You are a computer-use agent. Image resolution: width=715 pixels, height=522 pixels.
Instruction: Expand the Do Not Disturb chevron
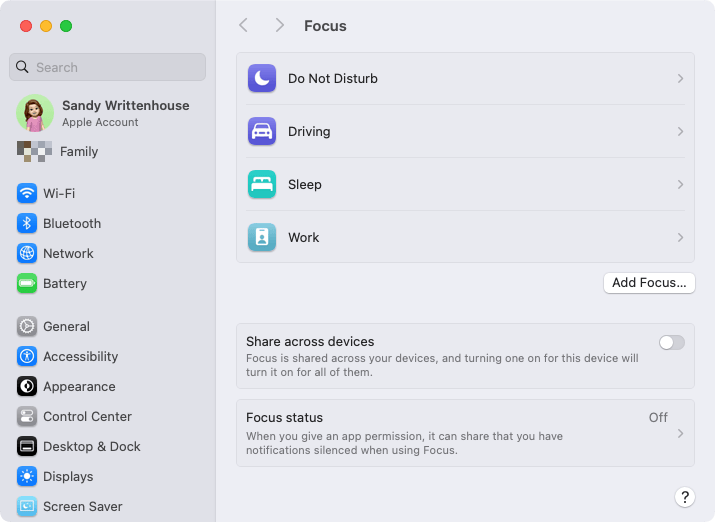[680, 78]
